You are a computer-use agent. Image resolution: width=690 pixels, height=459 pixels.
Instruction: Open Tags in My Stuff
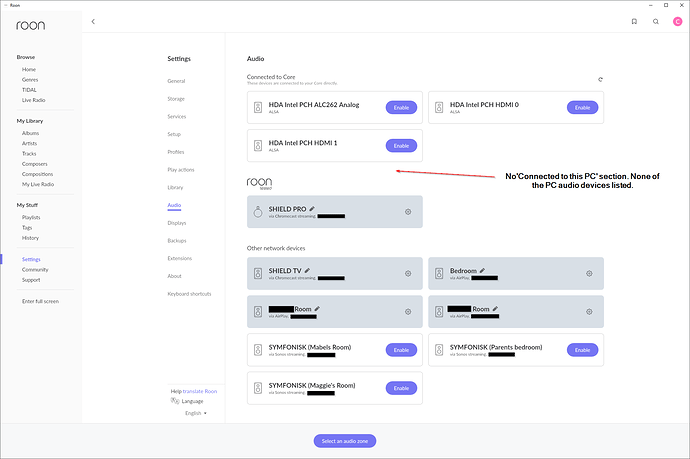point(27,228)
